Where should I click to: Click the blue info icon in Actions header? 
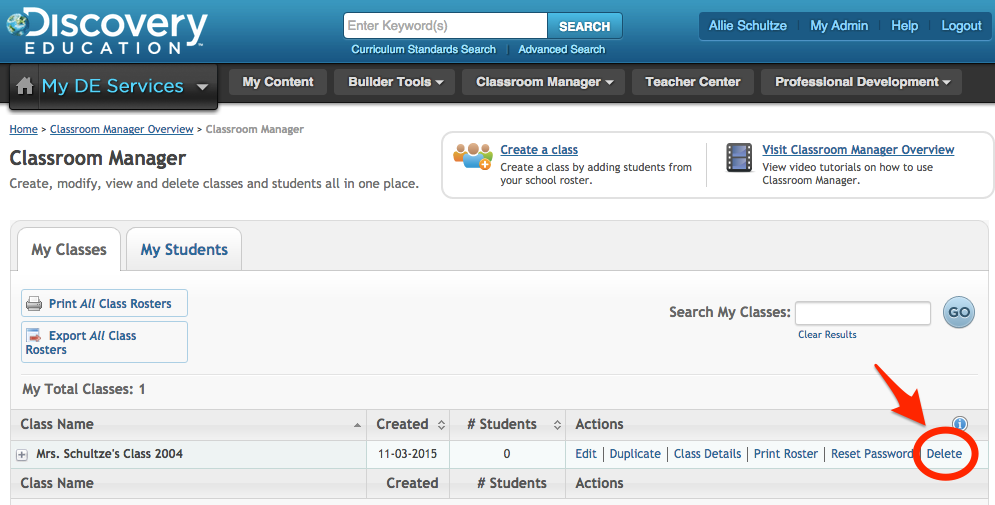tap(959, 424)
